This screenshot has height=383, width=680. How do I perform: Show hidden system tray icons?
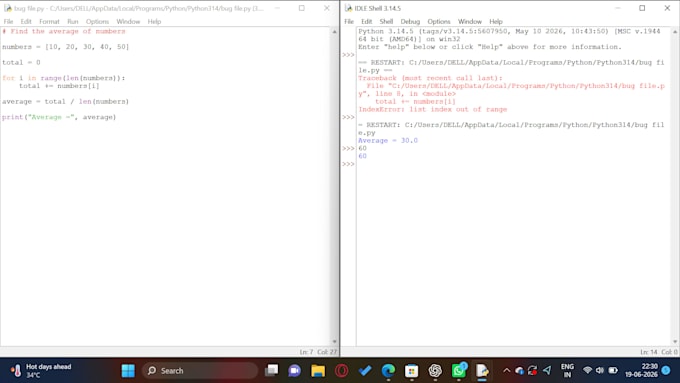(506, 370)
